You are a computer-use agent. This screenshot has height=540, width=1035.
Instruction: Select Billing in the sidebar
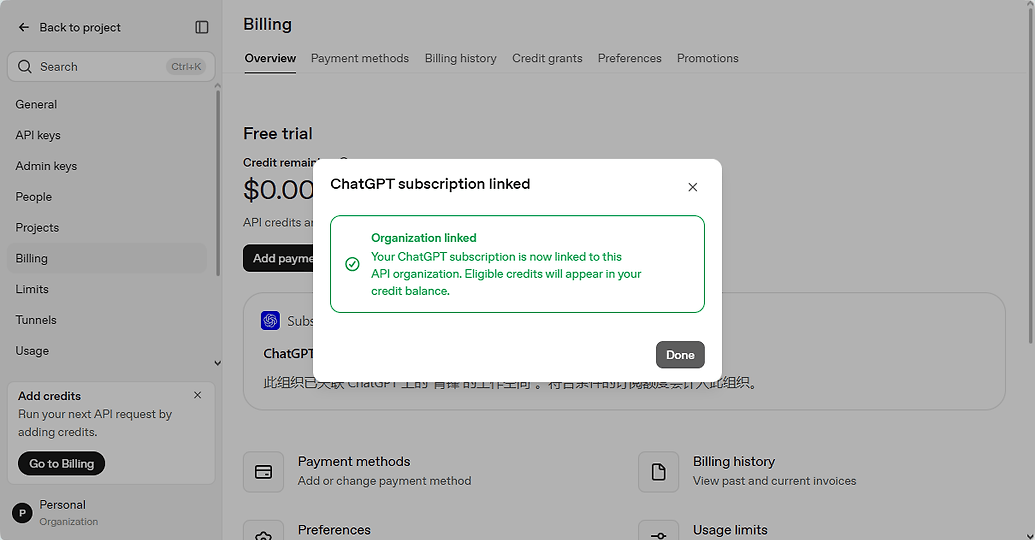coord(107,258)
